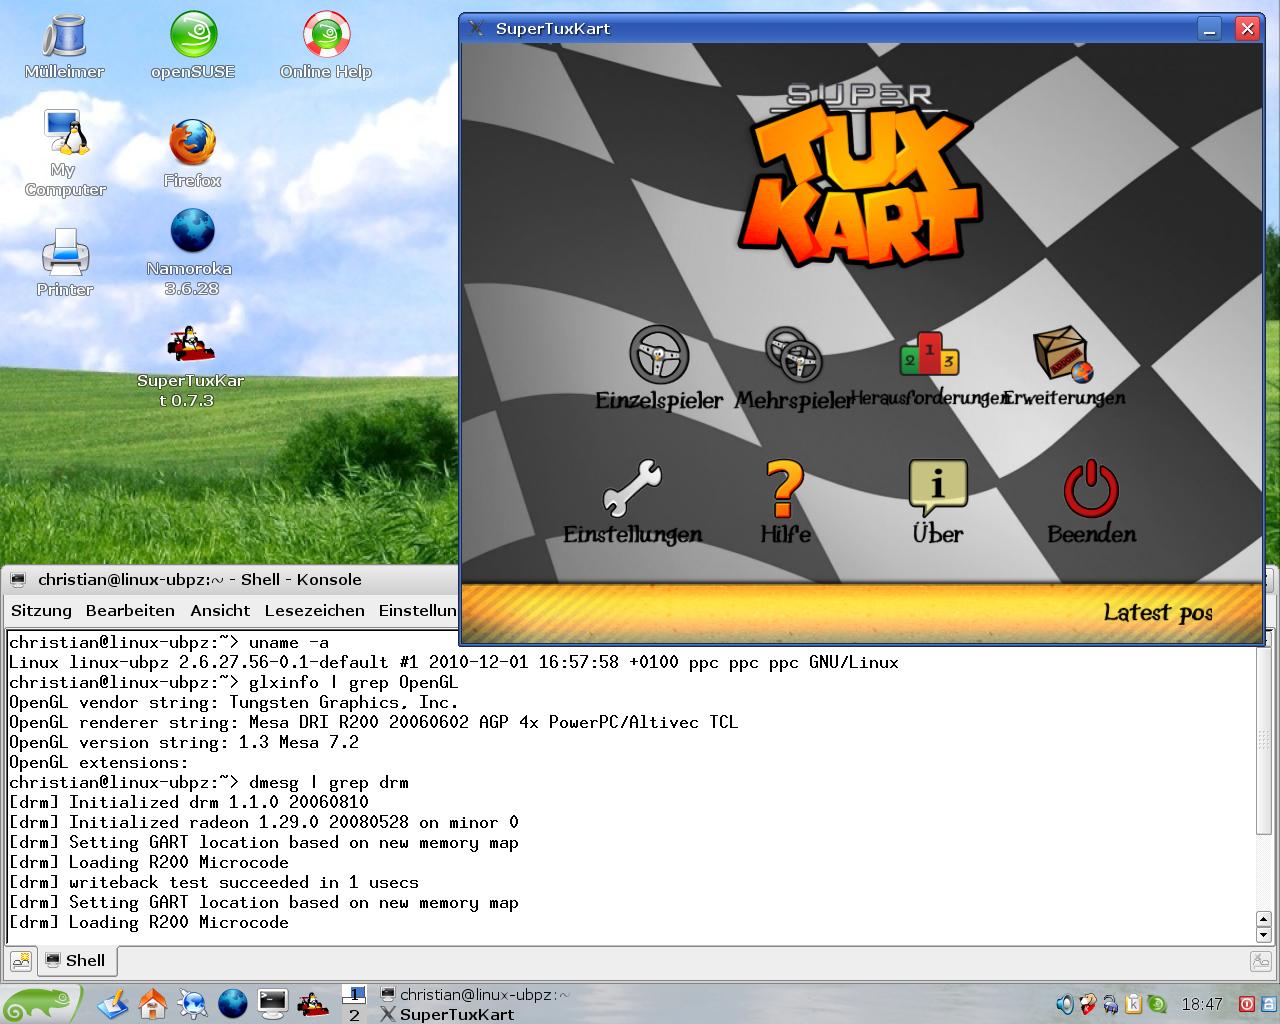This screenshot has height=1024, width=1280.
Task: Click the 18:47 panel clock
Action: coord(1202,1004)
